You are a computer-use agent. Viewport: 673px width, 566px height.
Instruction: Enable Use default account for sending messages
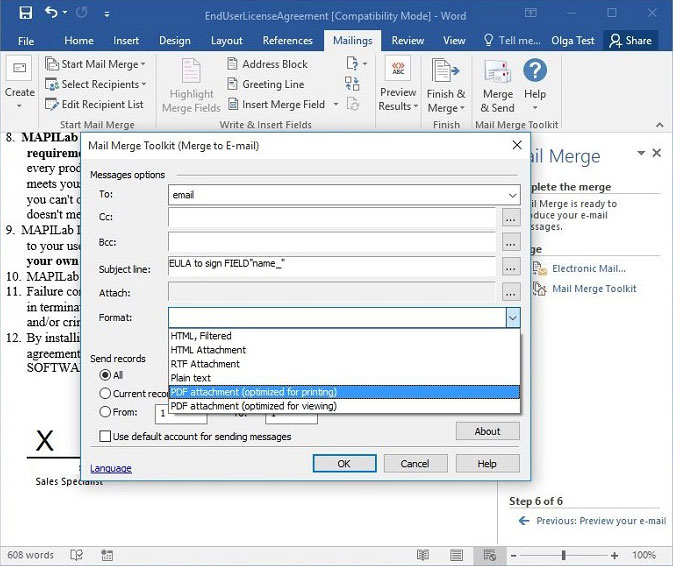tap(105, 436)
